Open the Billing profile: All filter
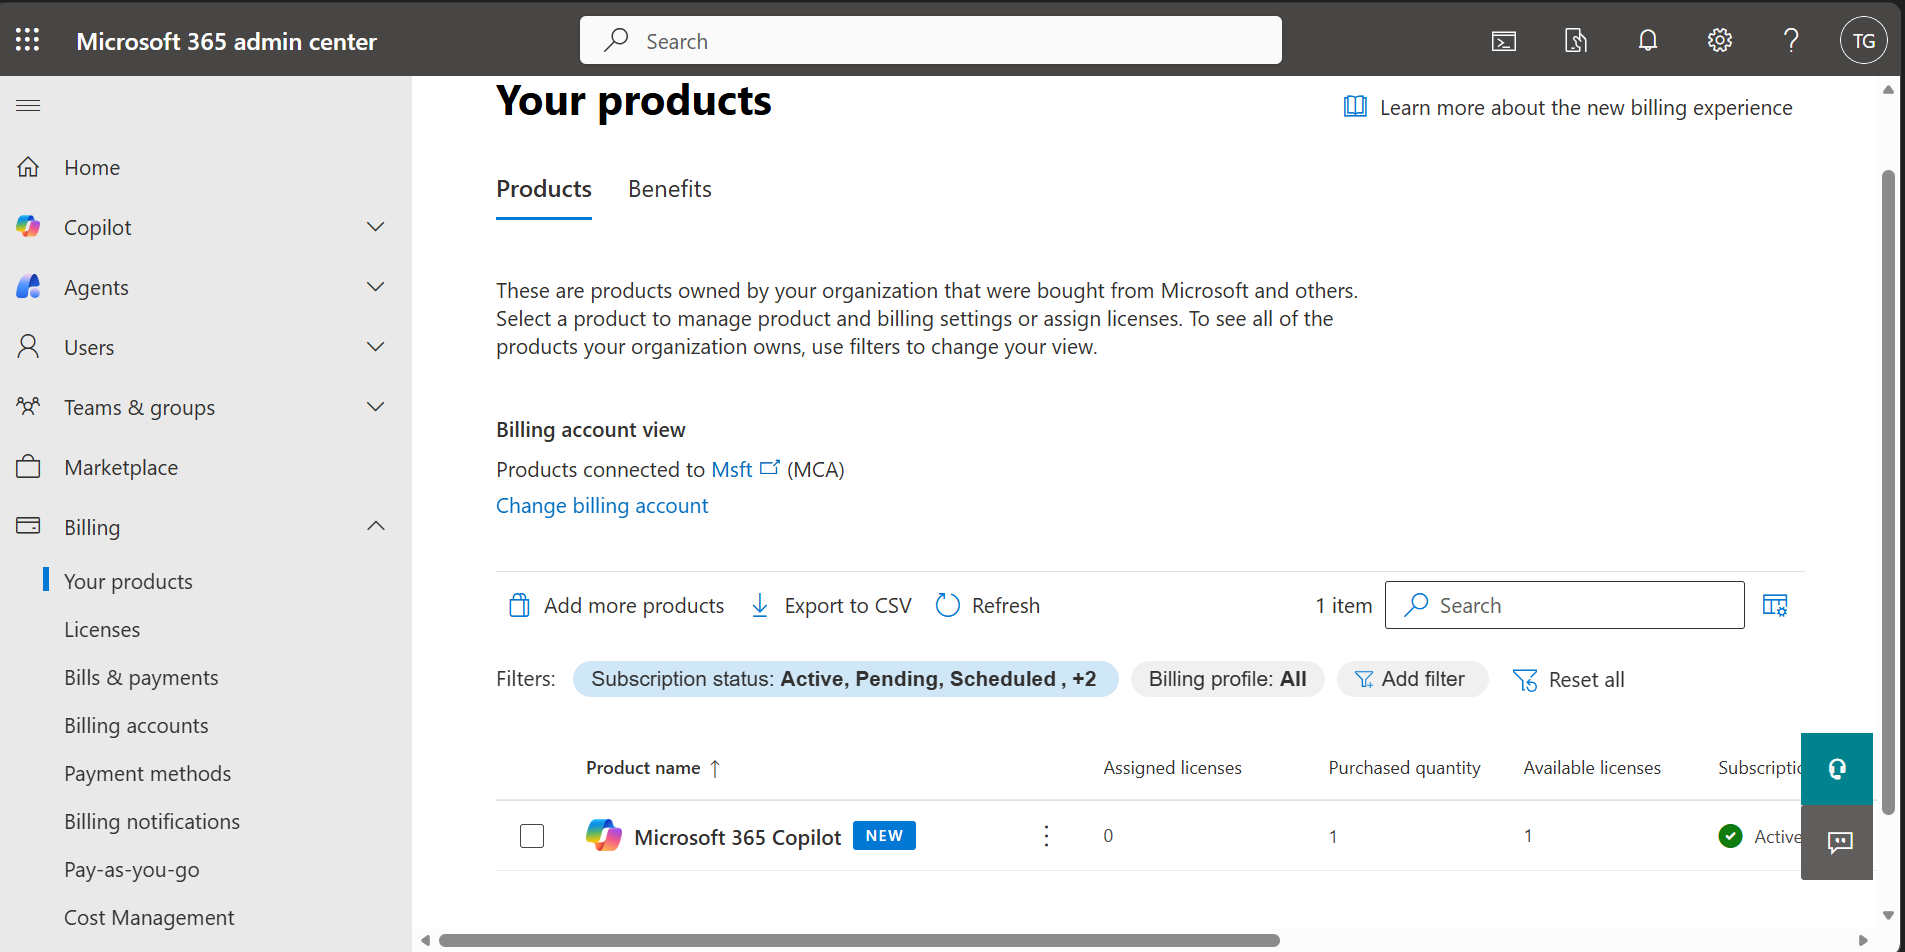1905x952 pixels. click(1227, 679)
